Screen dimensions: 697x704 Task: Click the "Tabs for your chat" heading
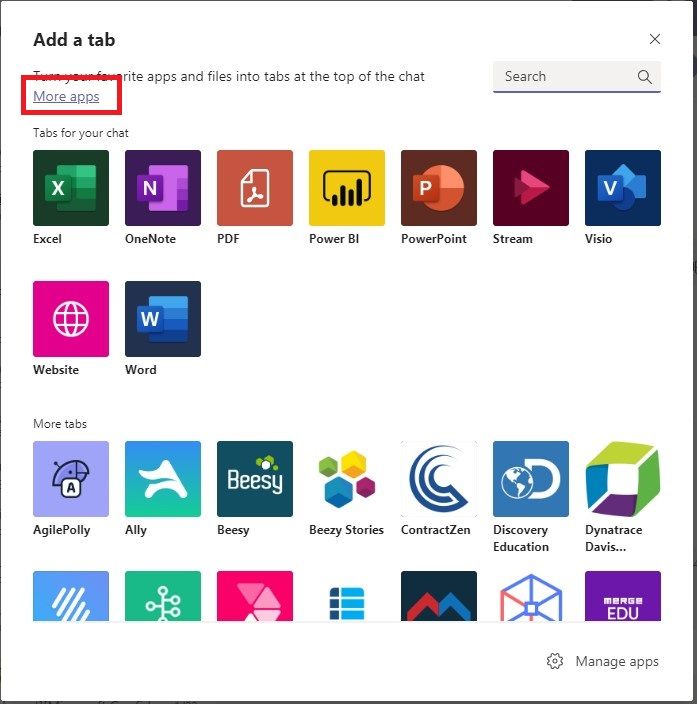[x=81, y=133]
